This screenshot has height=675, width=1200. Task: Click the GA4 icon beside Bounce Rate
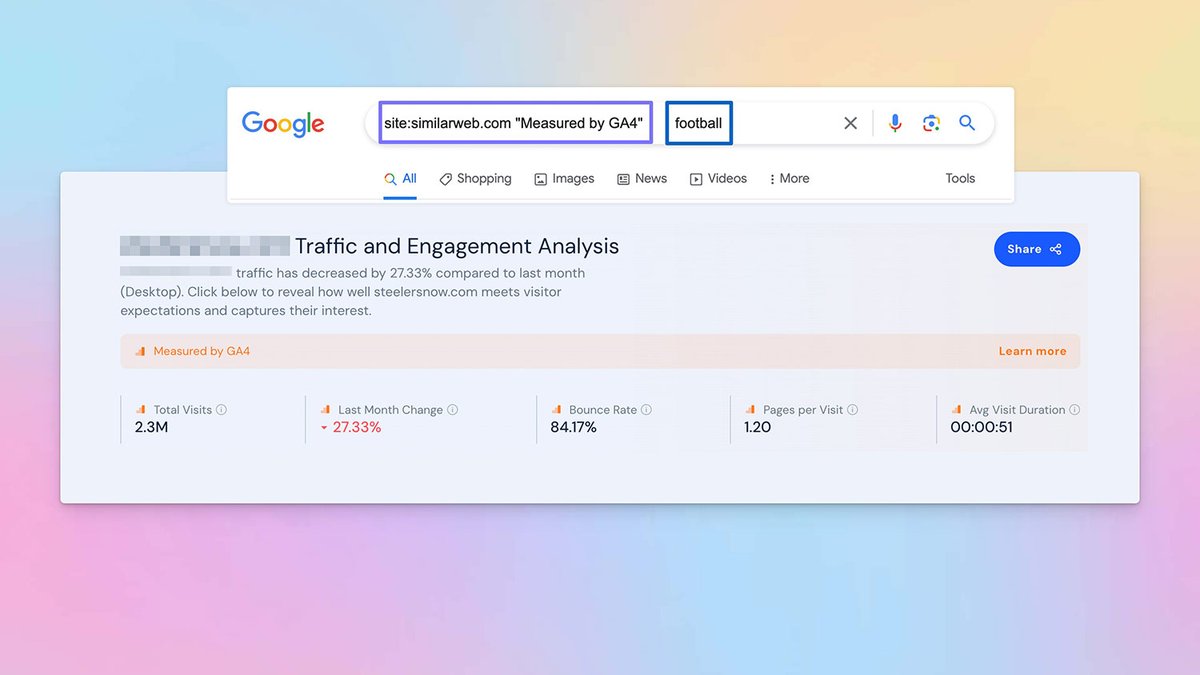coord(557,410)
